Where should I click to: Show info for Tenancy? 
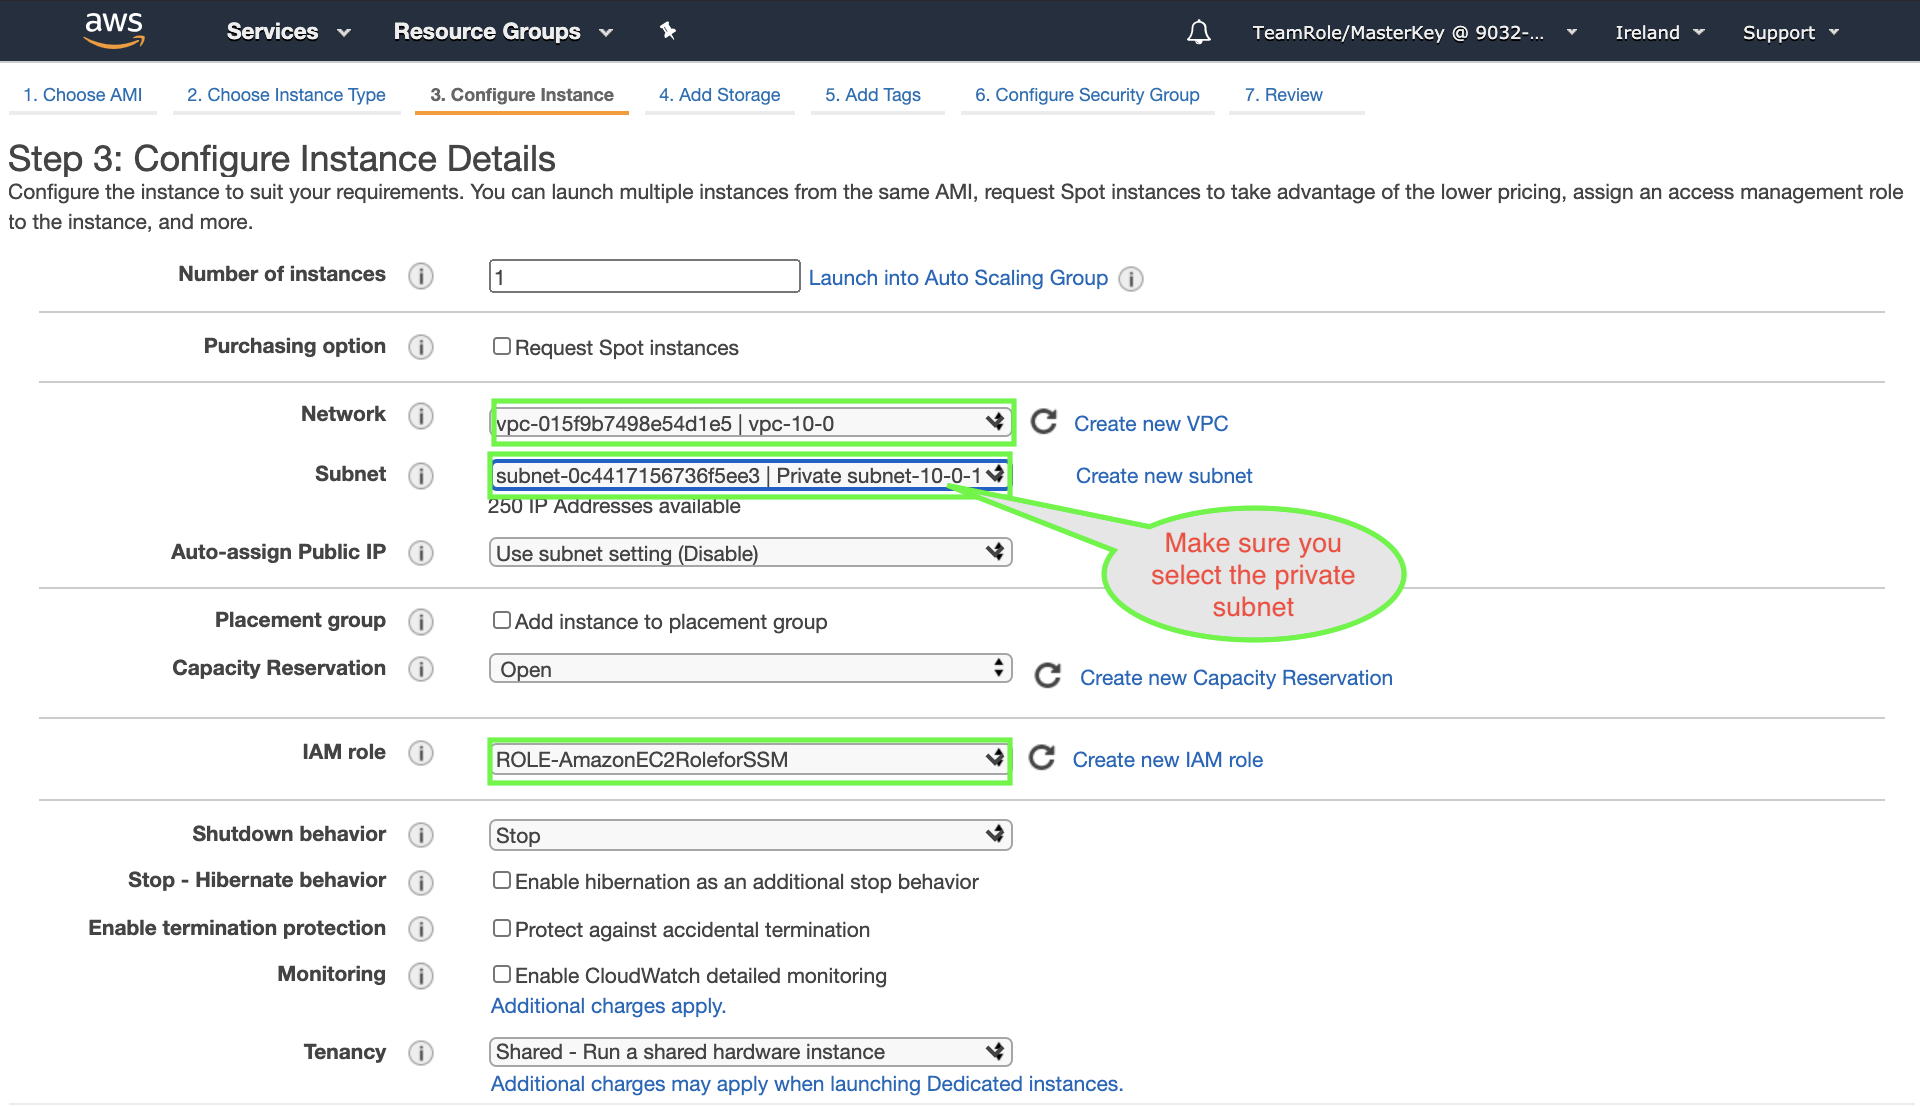[x=421, y=1053]
